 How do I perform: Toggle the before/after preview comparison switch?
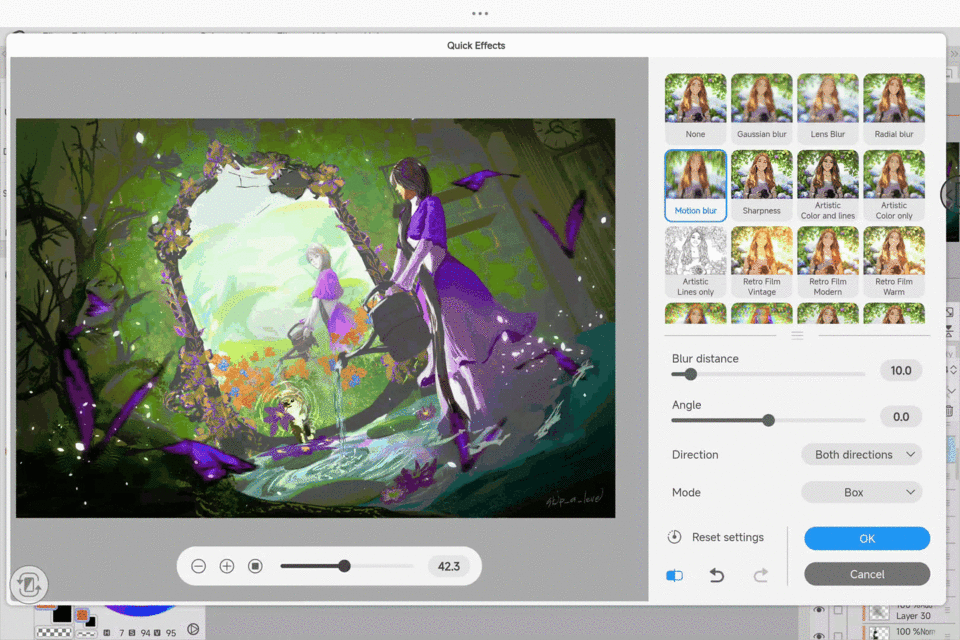pyautogui.click(x=675, y=575)
